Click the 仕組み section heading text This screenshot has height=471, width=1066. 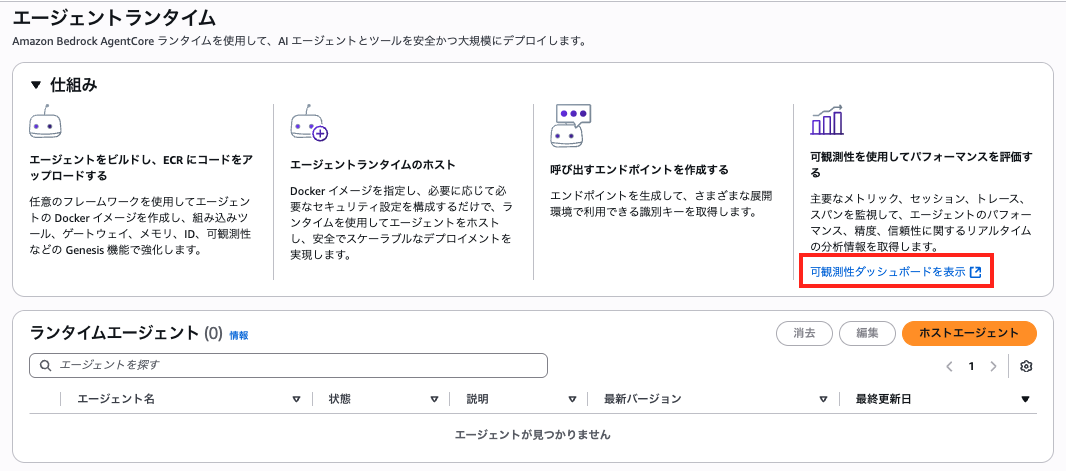point(73,86)
